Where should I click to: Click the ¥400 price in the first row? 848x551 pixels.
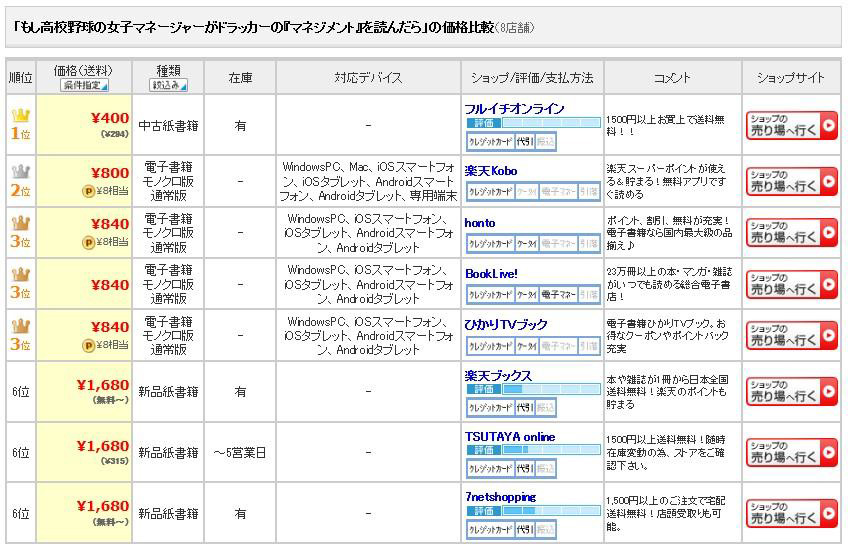click(x=110, y=118)
